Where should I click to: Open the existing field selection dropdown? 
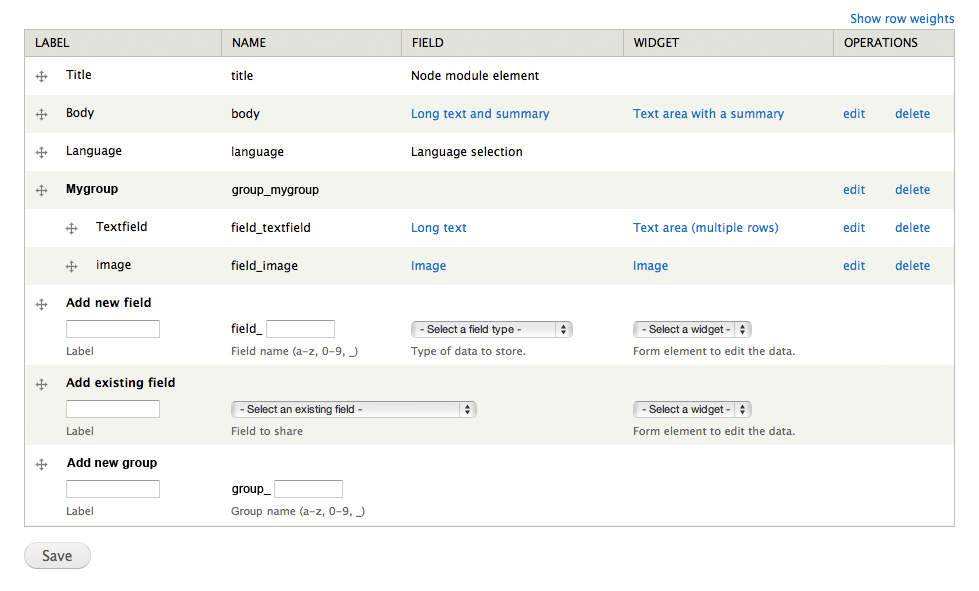[x=354, y=409]
